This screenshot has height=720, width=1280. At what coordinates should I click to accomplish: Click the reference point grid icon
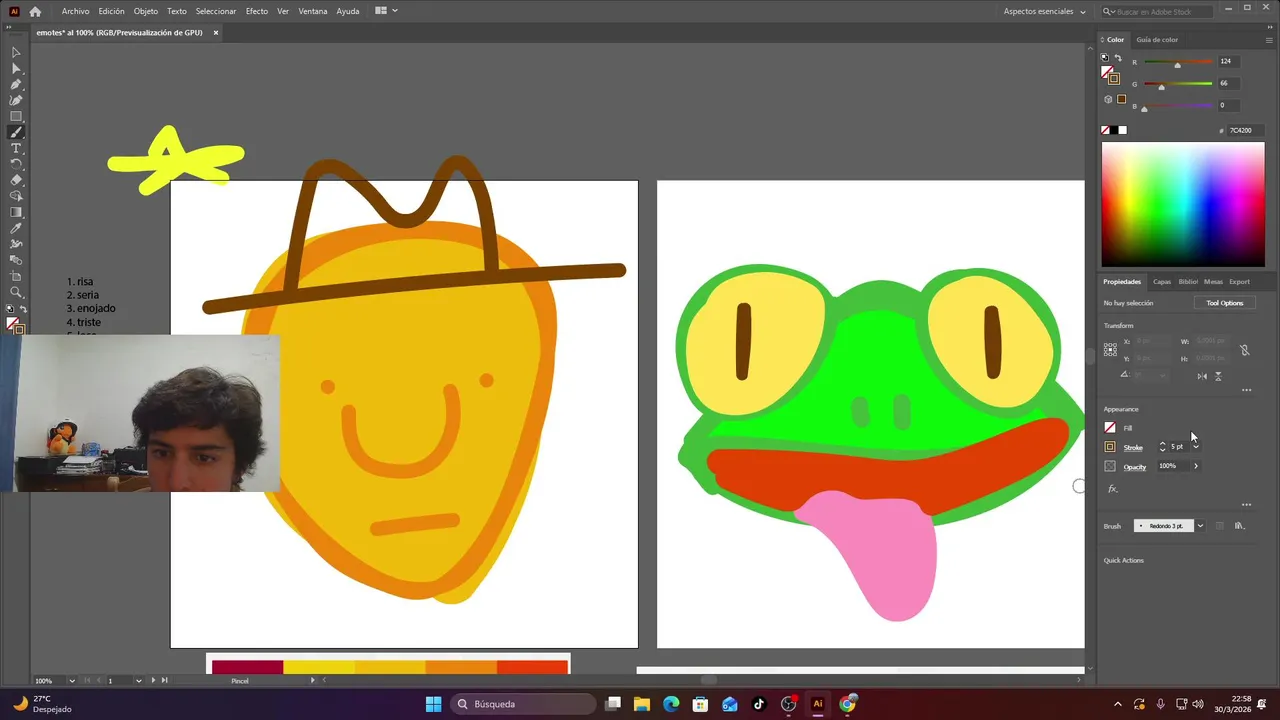(1110, 350)
